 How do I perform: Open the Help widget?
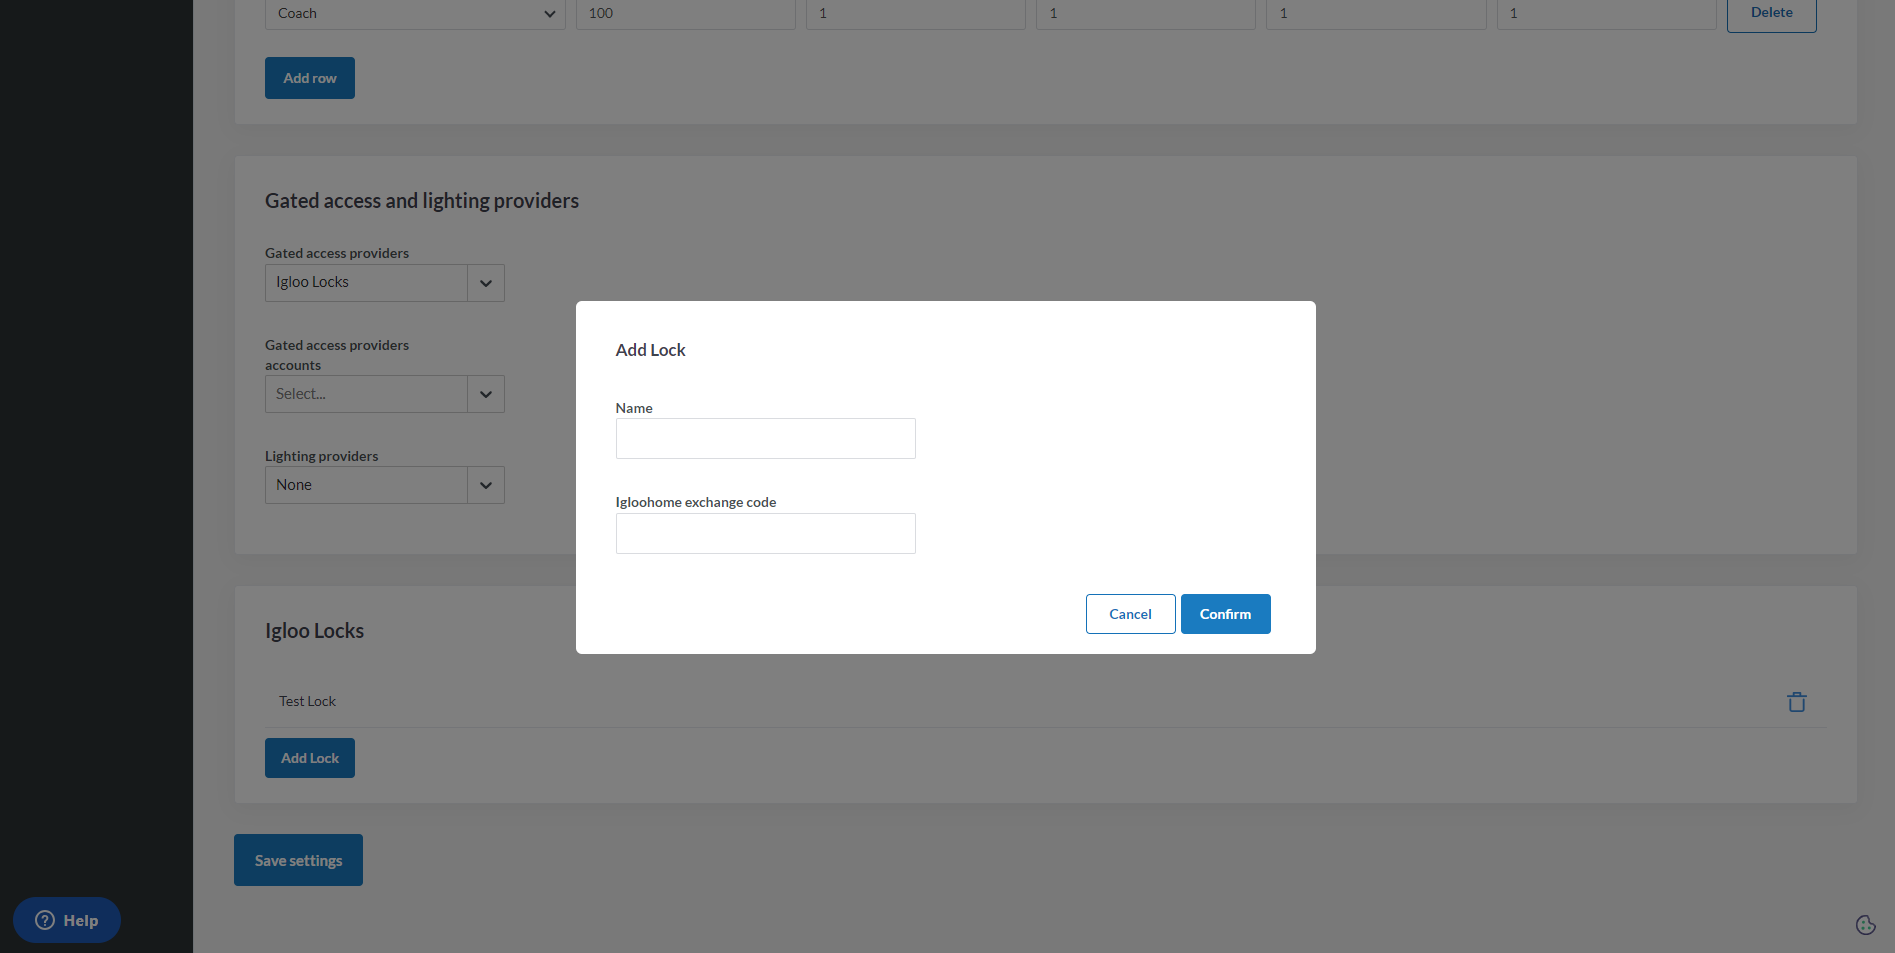[x=67, y=920]
